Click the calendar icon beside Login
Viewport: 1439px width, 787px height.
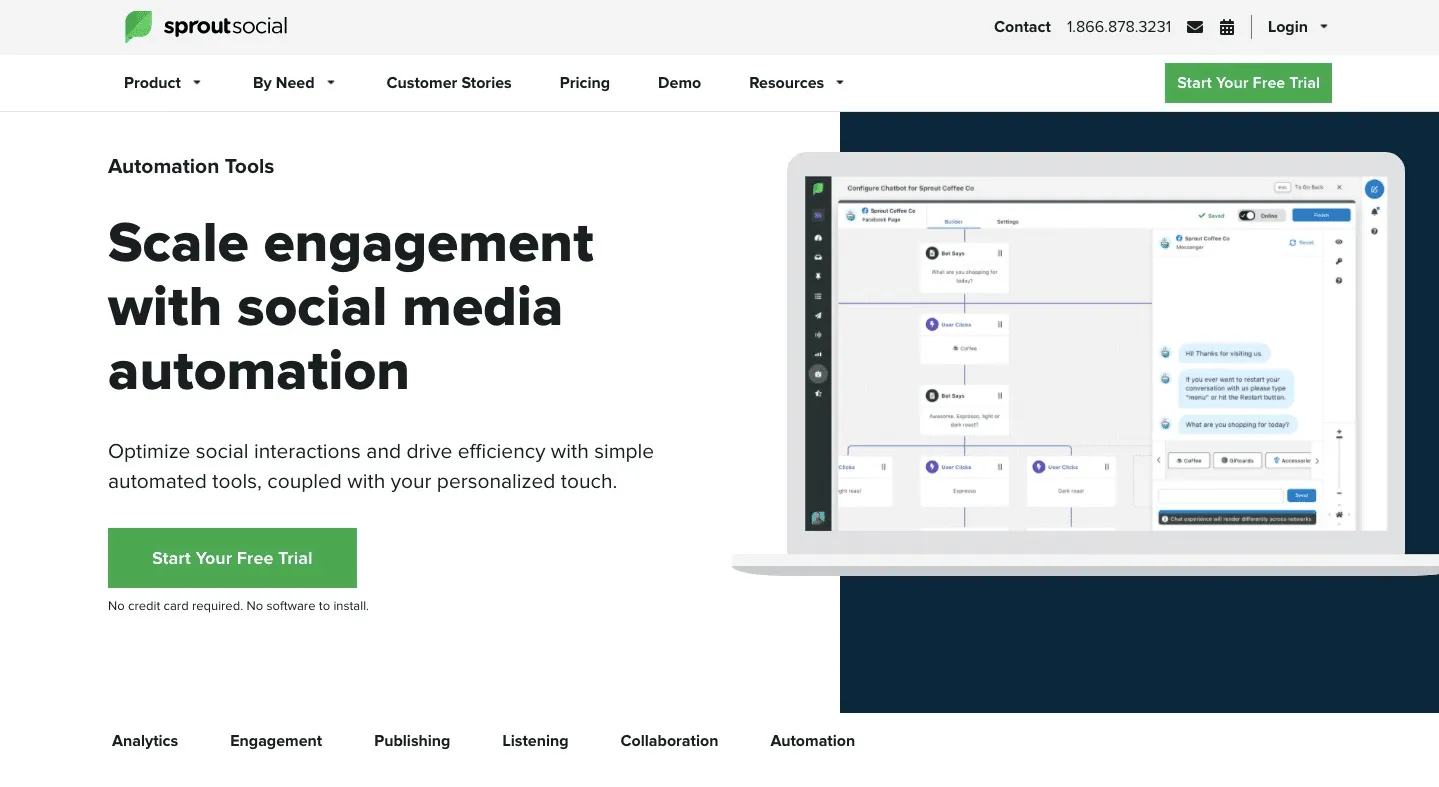pyautogui.click(x=1227, y=27)
